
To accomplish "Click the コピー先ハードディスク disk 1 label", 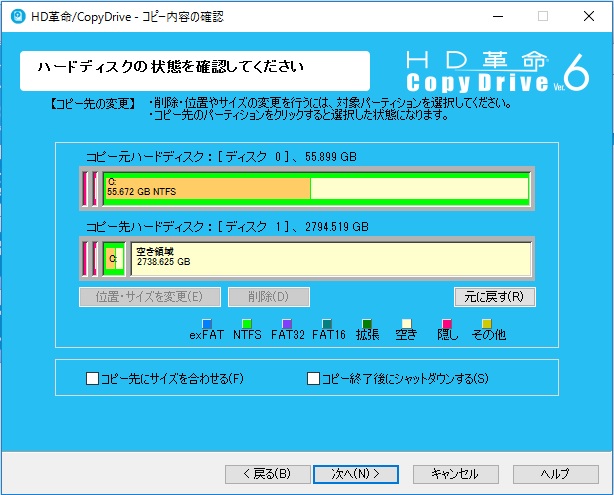I will (227, 227).
